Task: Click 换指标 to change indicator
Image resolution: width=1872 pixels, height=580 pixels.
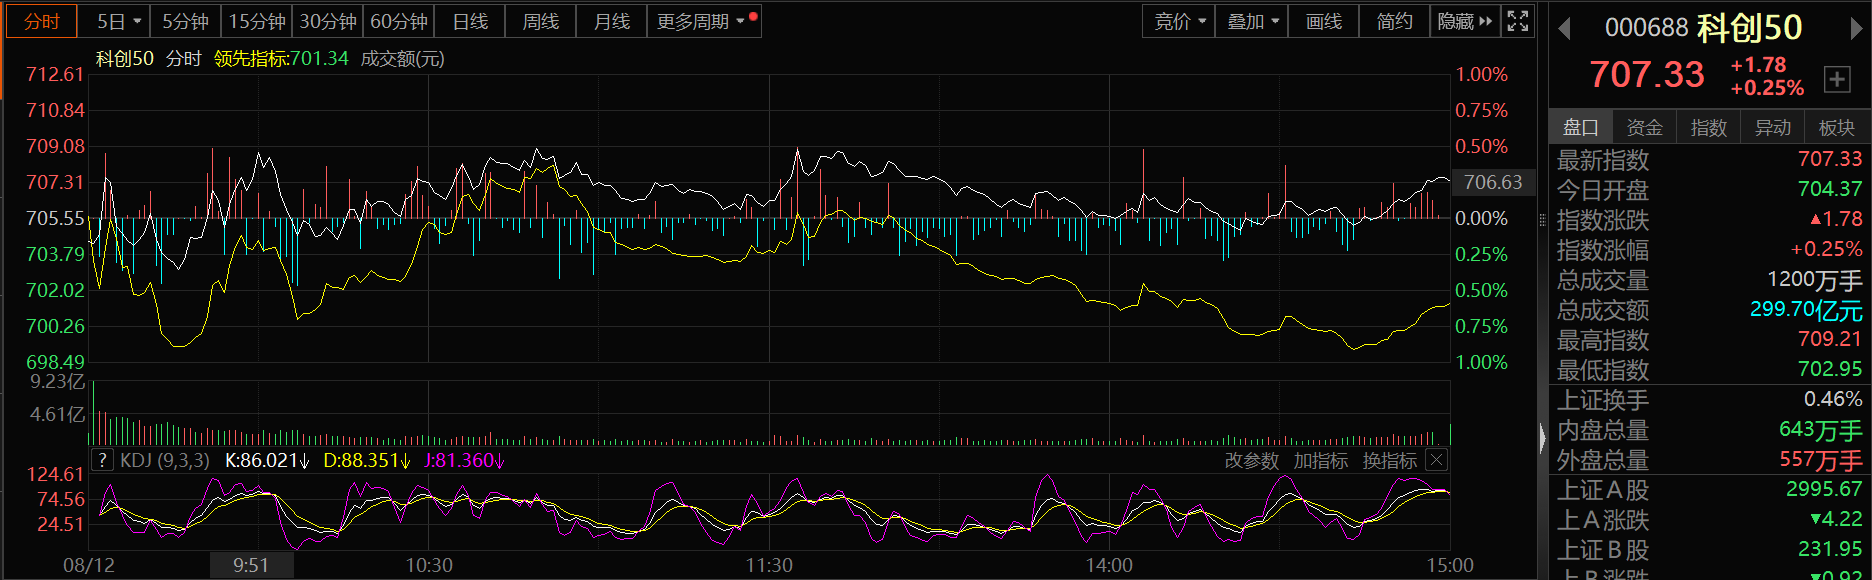Action: coord(1389,460)
